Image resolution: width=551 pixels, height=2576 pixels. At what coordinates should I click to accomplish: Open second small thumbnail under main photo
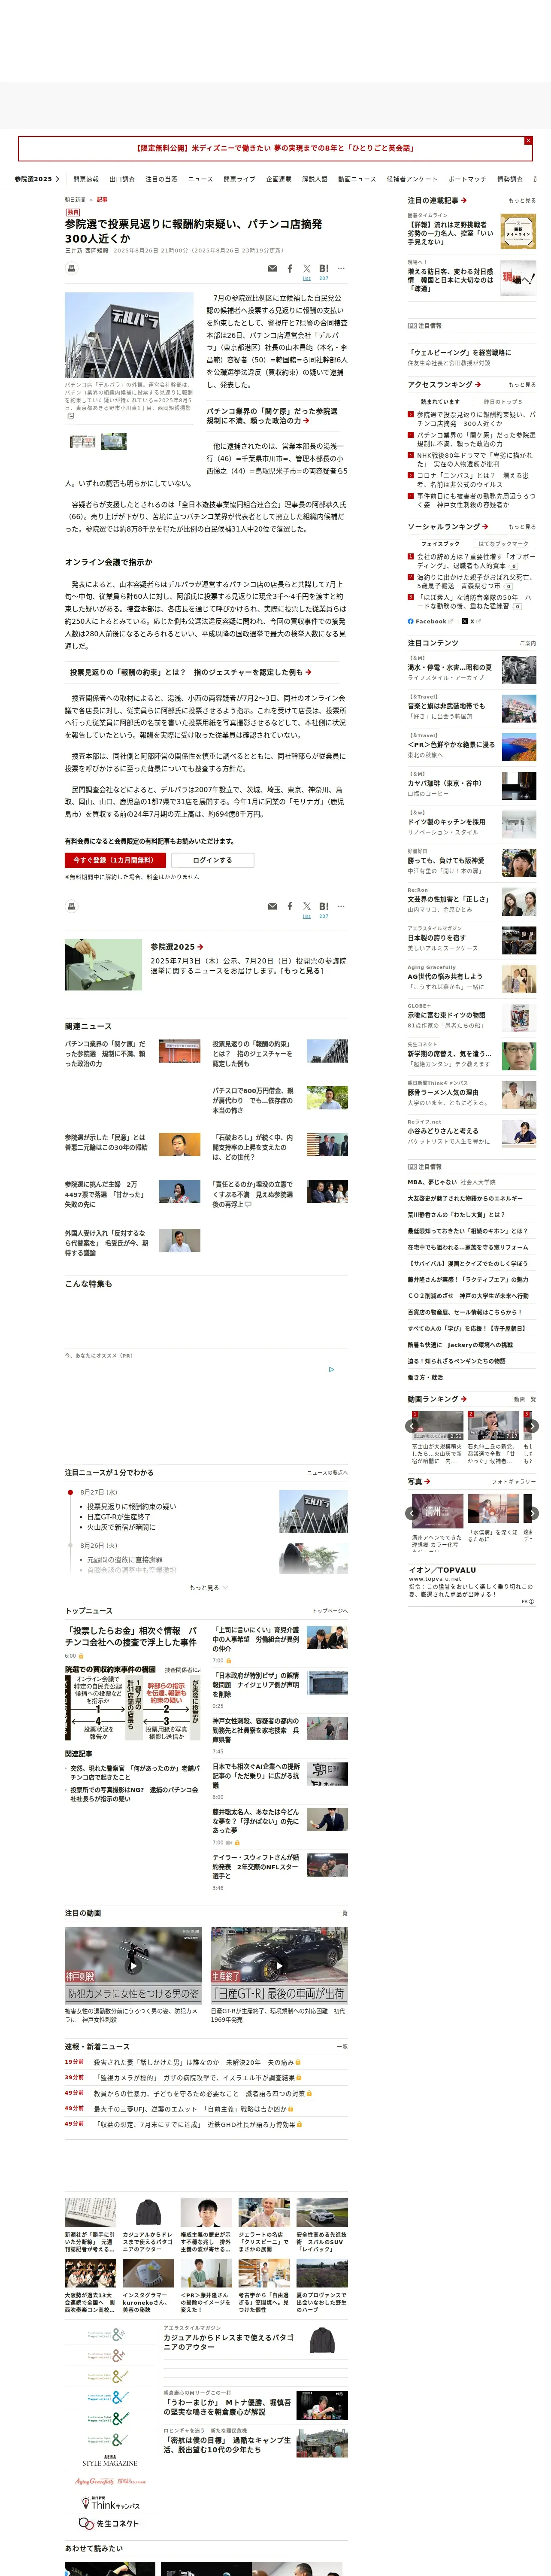114,441
